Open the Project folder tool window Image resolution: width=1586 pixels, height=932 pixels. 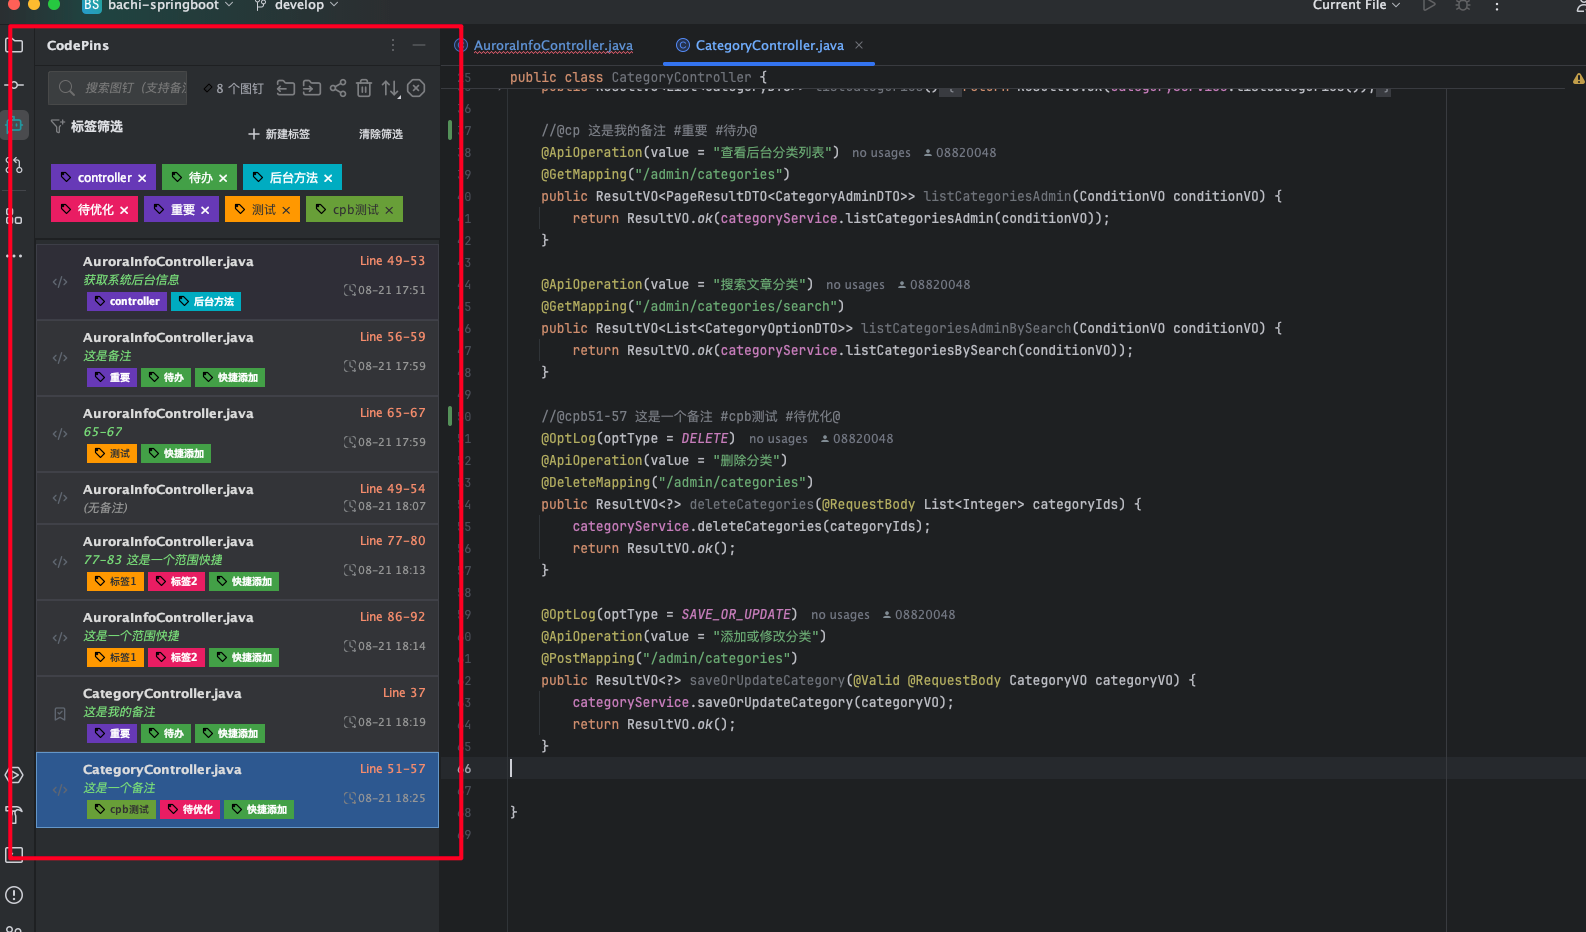click(x=14, y=45)
